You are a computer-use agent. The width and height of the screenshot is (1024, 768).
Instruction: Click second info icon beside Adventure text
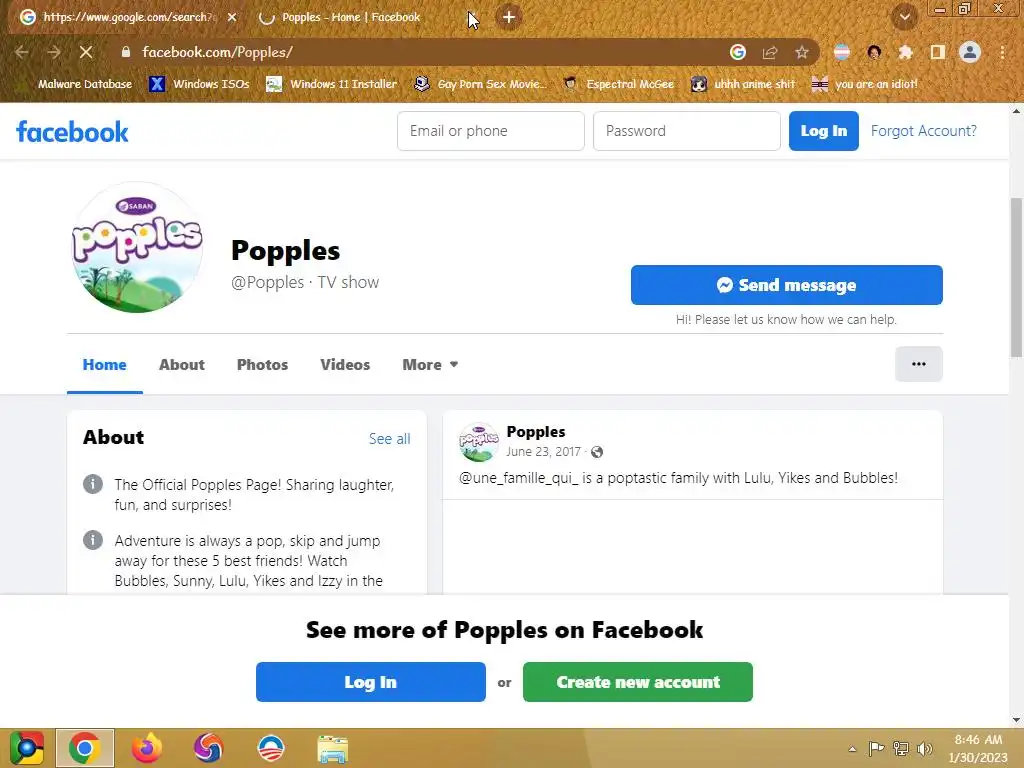93,540
